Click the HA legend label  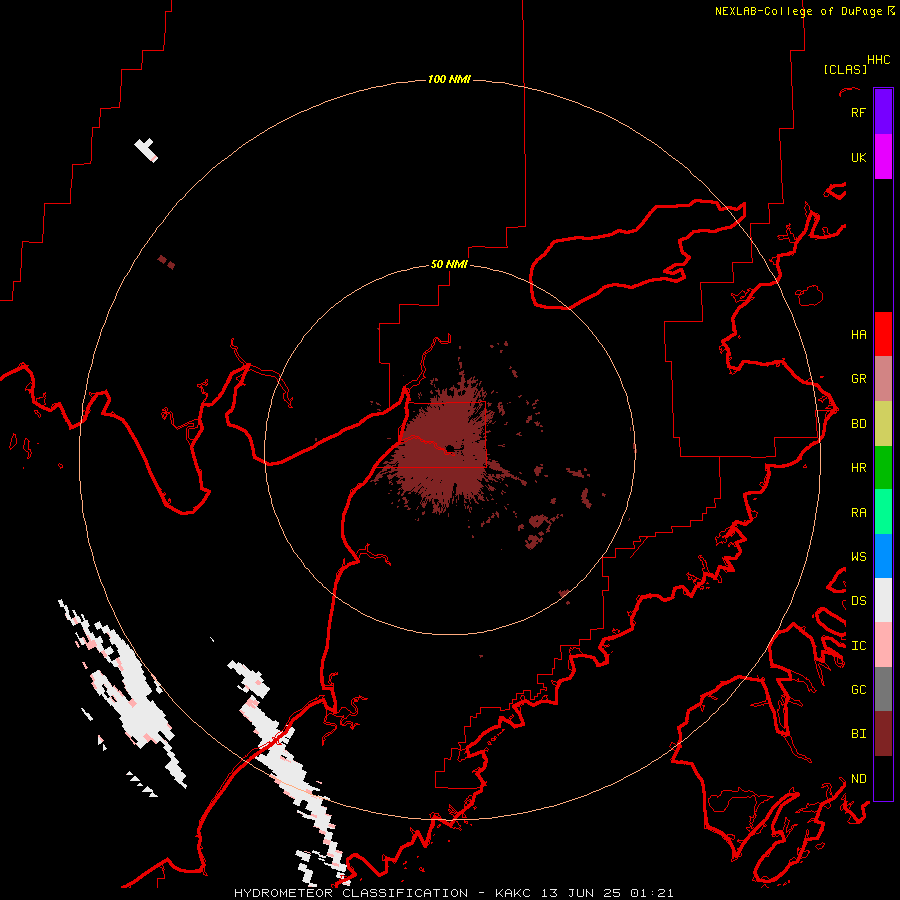(858, 335)
